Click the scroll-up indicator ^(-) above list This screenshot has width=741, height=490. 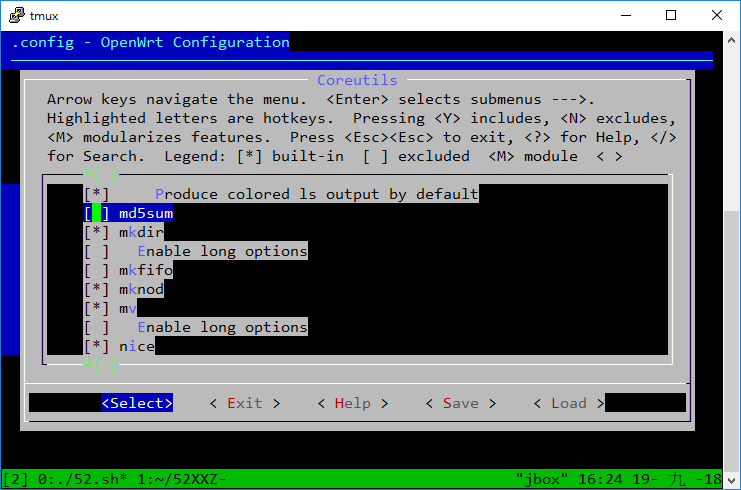(x=101, y=175)
